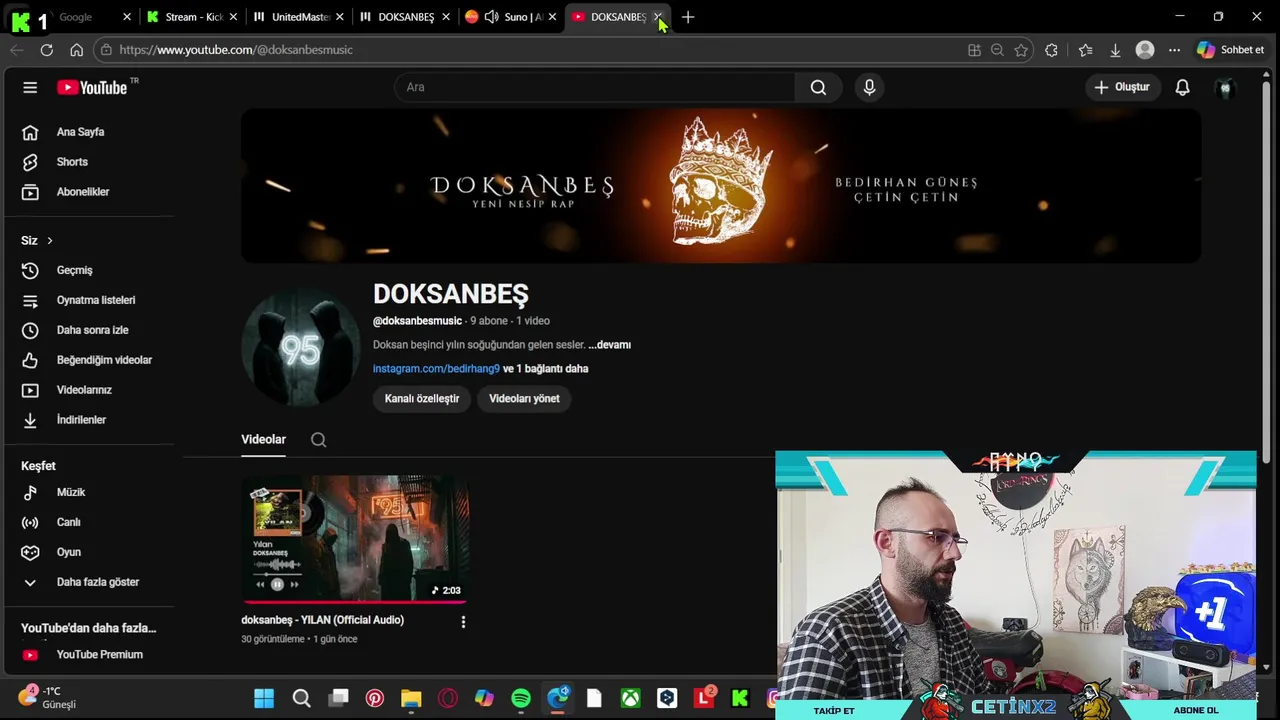Mute the Suno tab via speaker icon
1280x720 pixels.
(491, 17)
